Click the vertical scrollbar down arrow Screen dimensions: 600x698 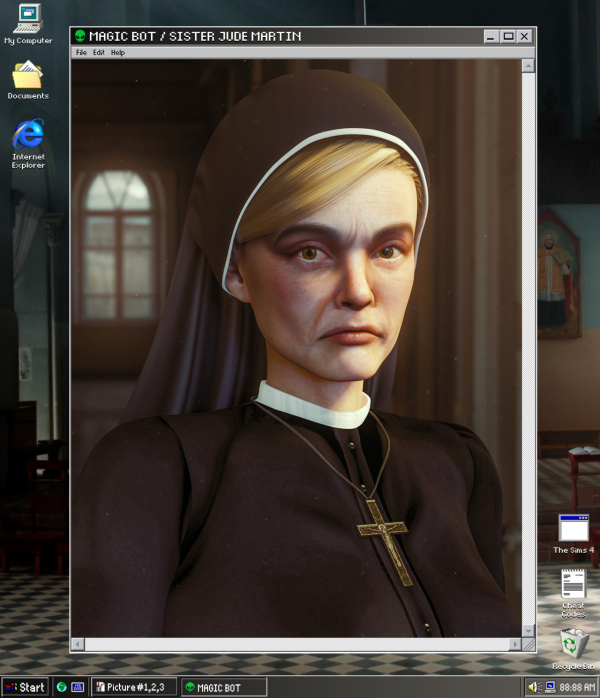pyautogui.click(x=528, y=630)
